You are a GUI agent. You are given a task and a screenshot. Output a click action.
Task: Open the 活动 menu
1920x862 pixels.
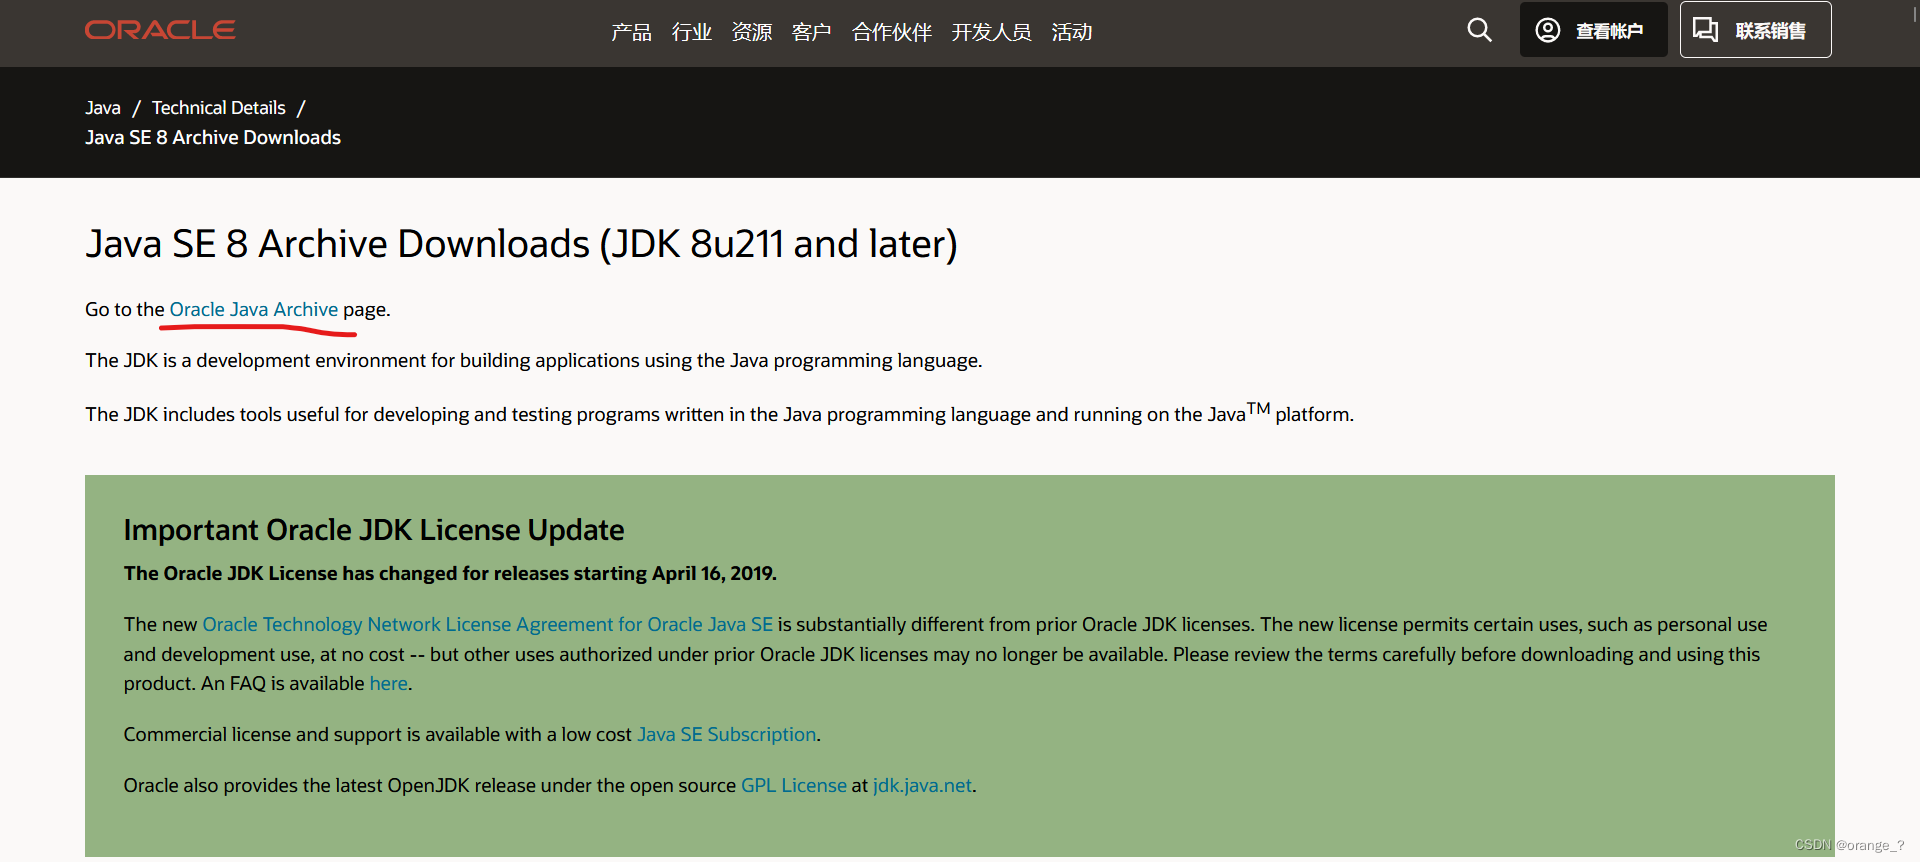(x=1071, y=32)
